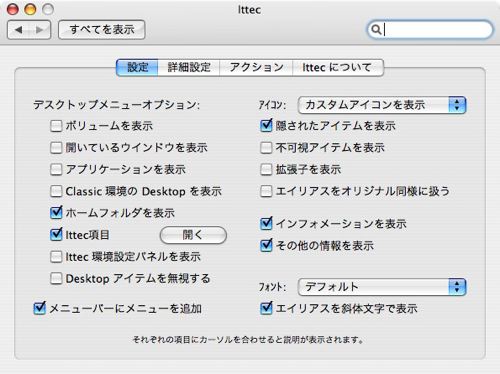This screenshot has width=500, height=374.
Task: Enable 開いているウインドウを表示 checkbox
Action: tap(56, 148)
